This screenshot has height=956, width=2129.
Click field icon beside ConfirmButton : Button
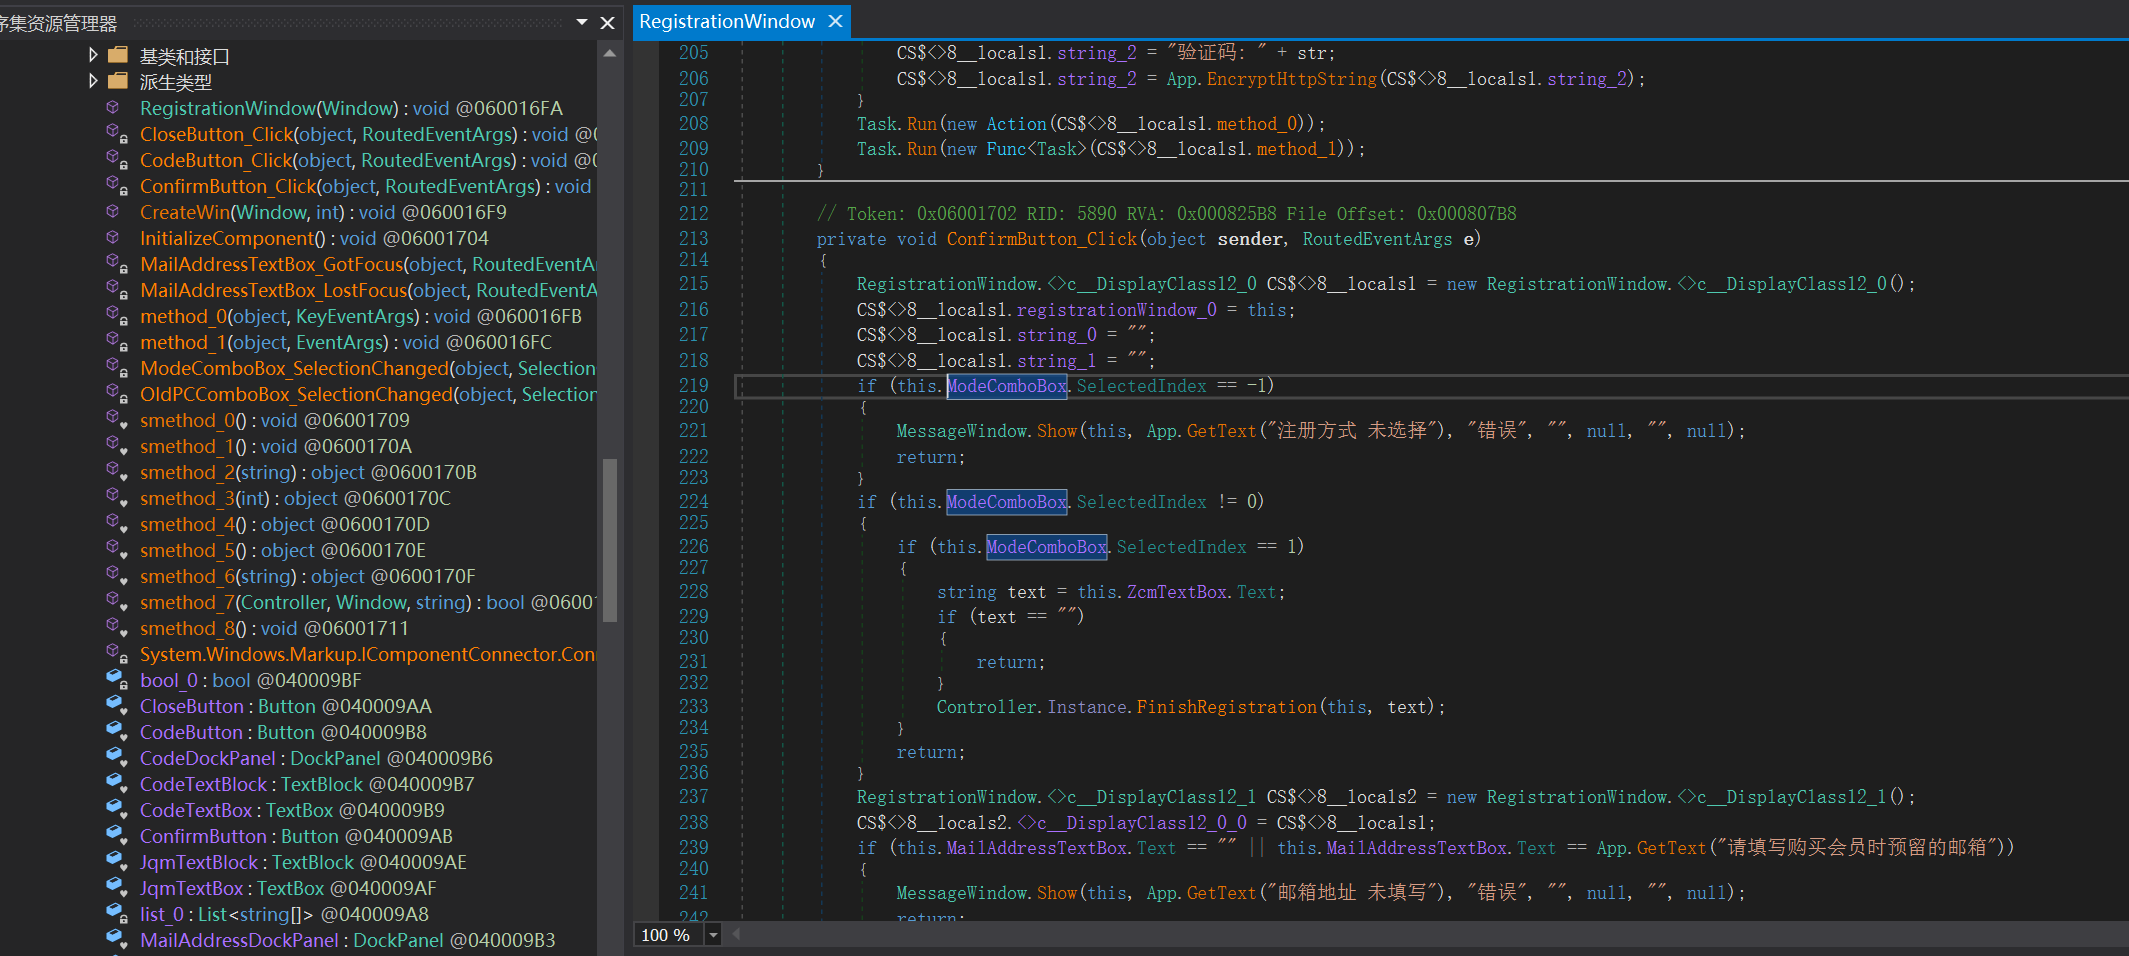tap(117, 836)
